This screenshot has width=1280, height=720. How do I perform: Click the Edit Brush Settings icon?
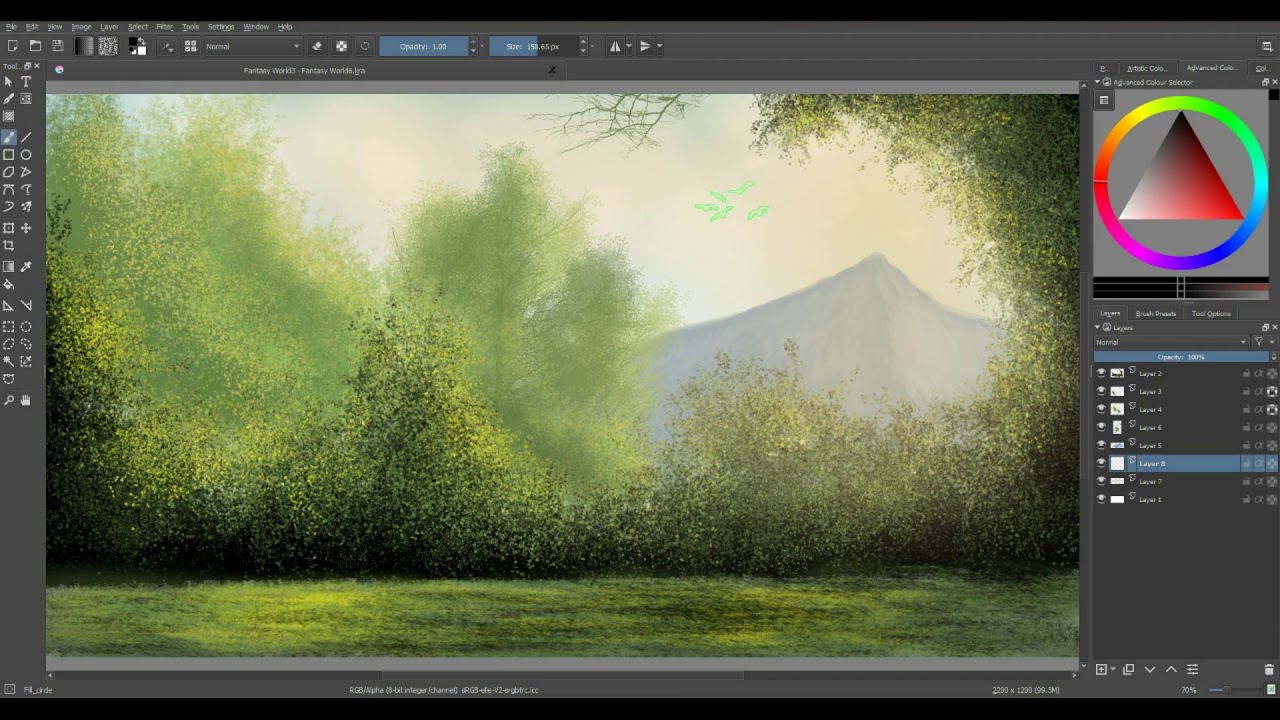(167, 46)
